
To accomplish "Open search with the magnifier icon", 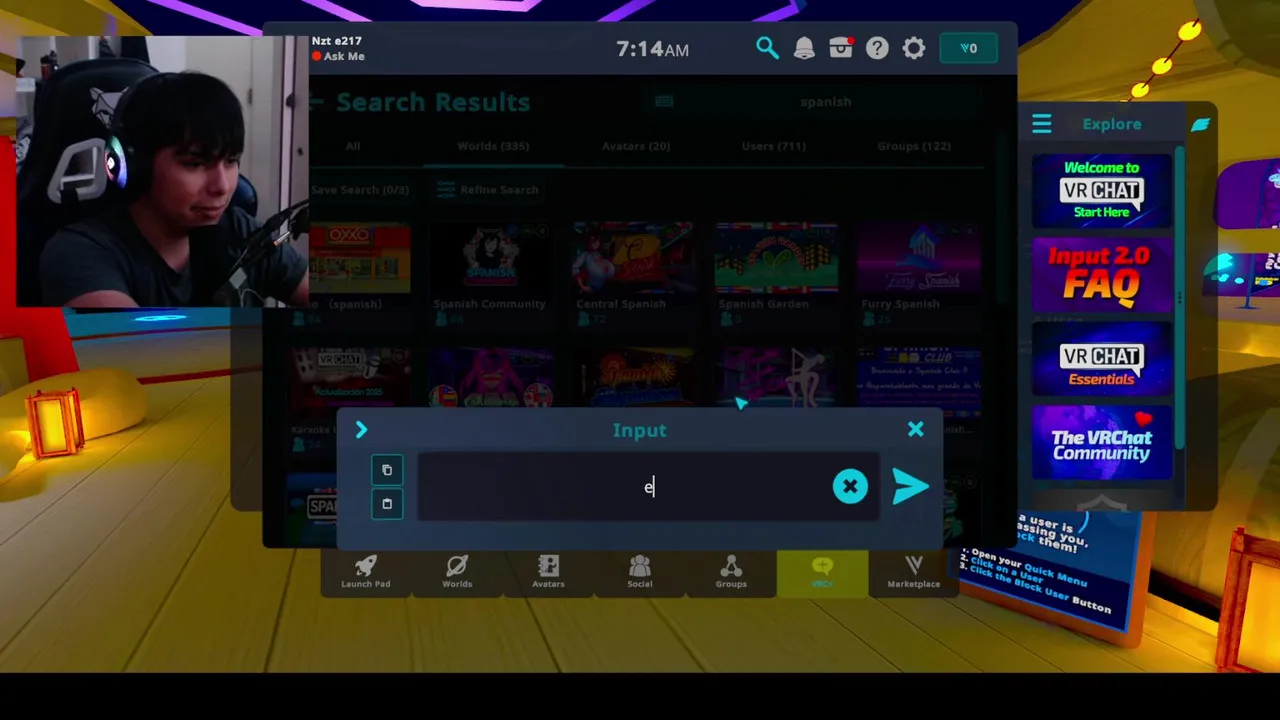I will [x=767, y=48].
